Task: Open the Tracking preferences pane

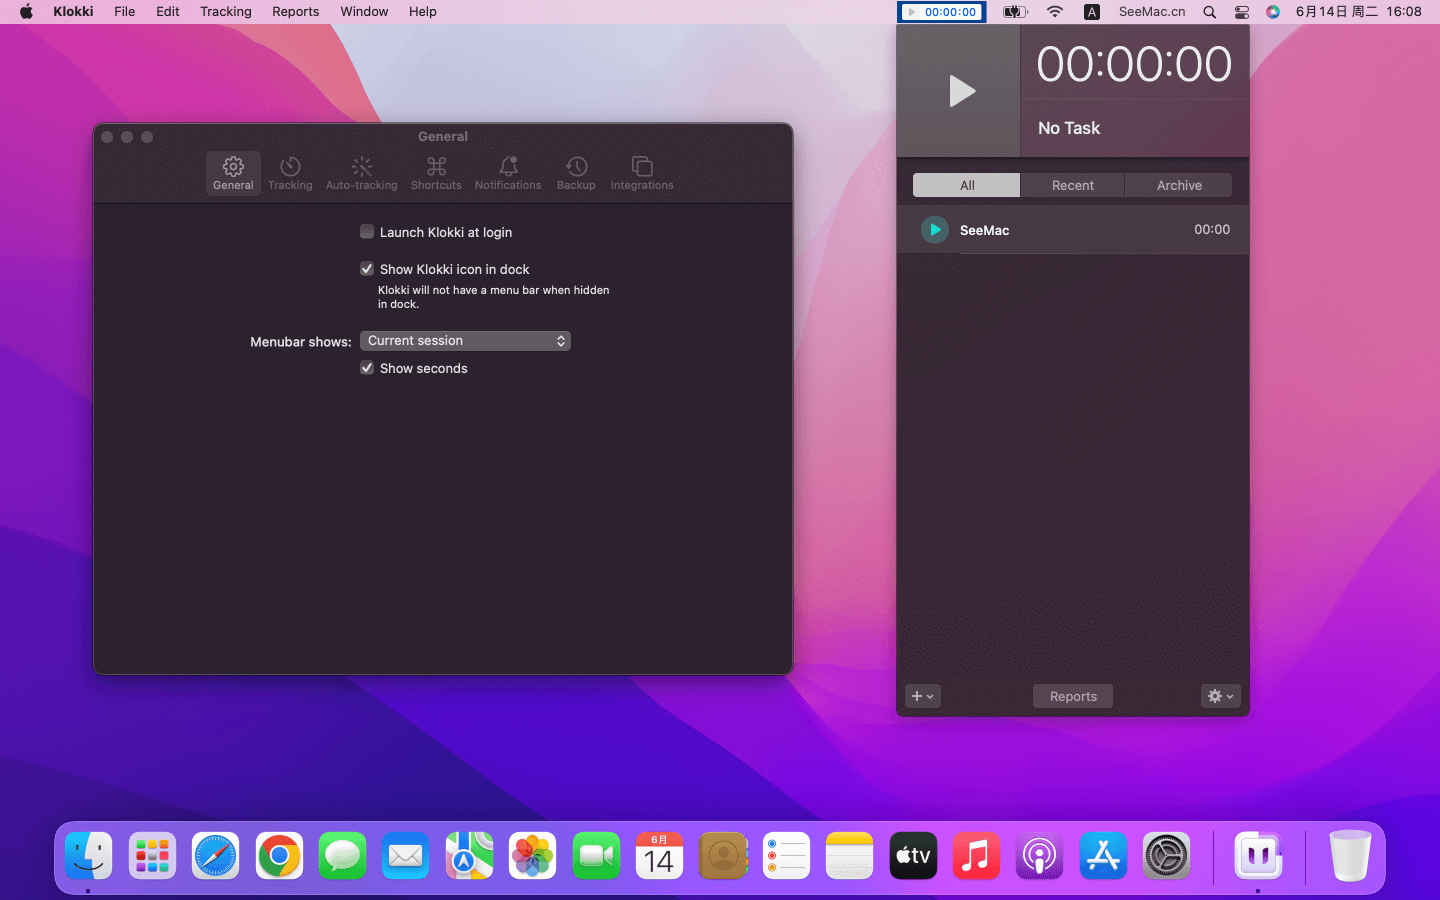Action: pyautogui.click(x=290, y=172)
